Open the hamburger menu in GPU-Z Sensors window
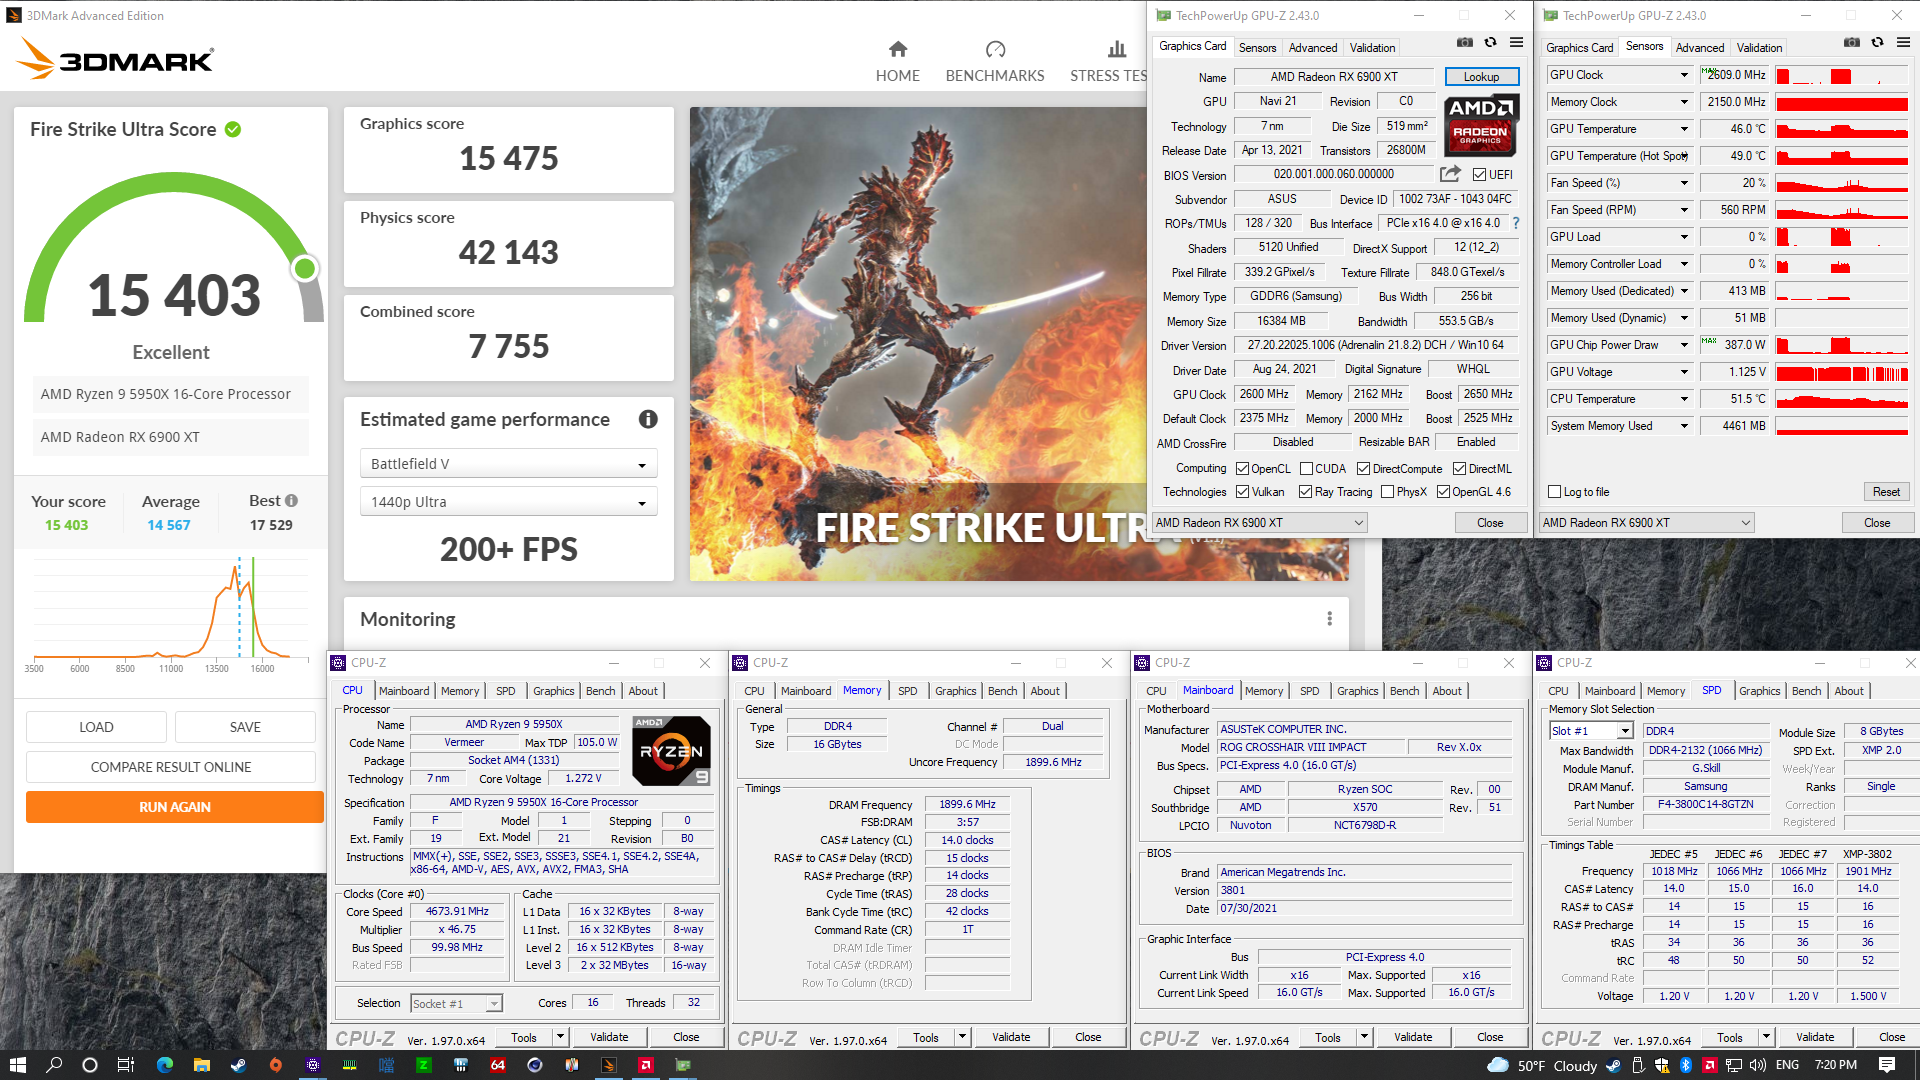 (1903, 43)
